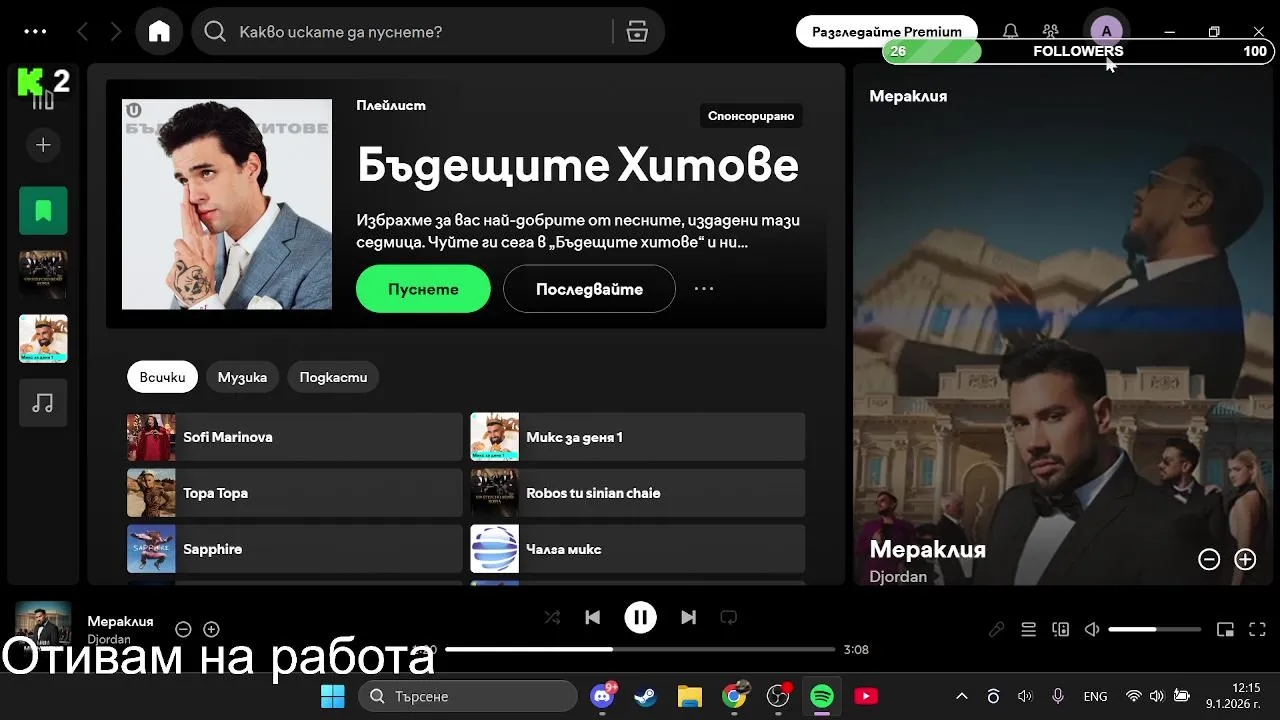
Task: Open the profile avatar 'A' menu
Action: (1106, 31)
